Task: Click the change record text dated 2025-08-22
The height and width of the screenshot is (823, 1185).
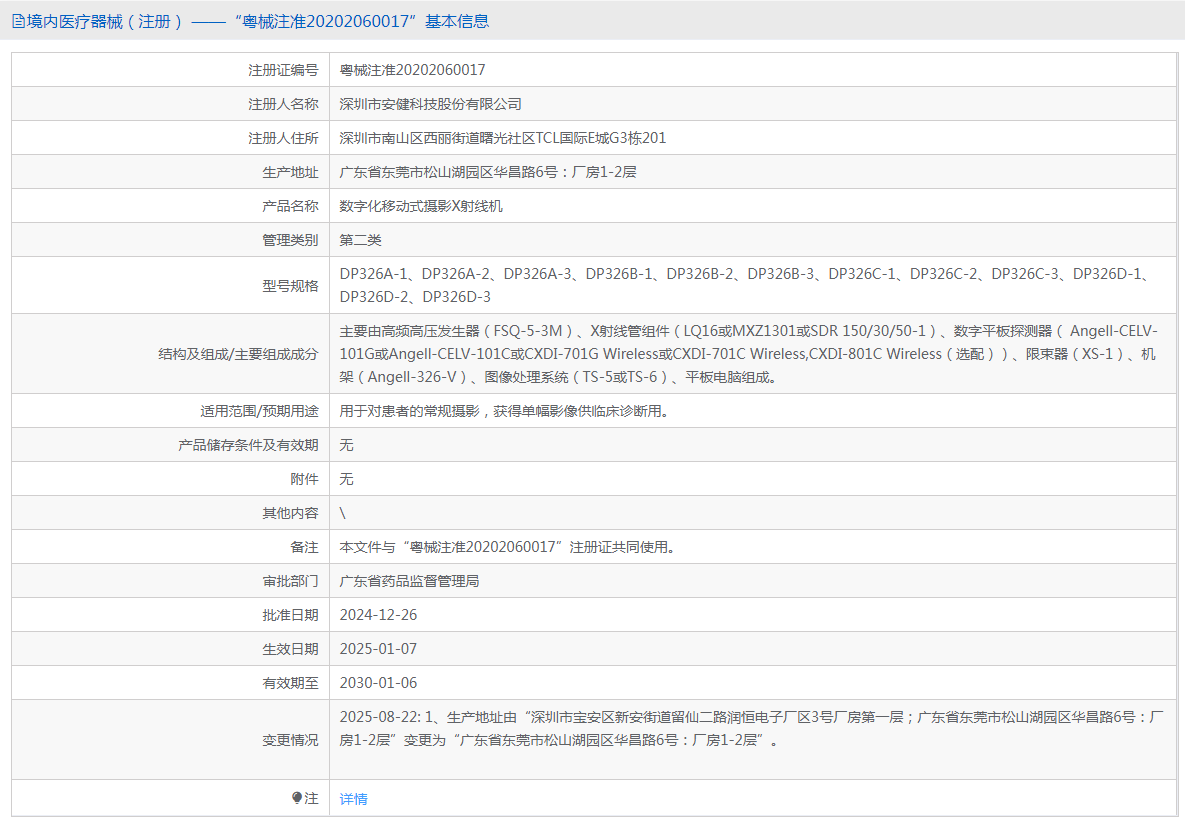Action: tap(751, 729)
